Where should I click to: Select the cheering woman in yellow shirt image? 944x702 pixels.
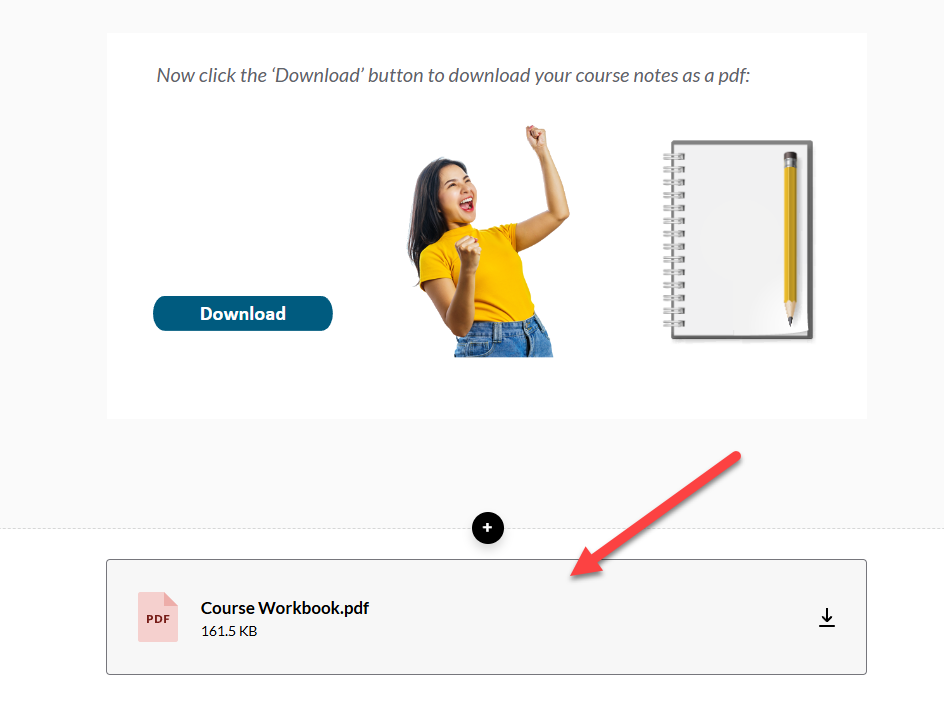(489, 241)
